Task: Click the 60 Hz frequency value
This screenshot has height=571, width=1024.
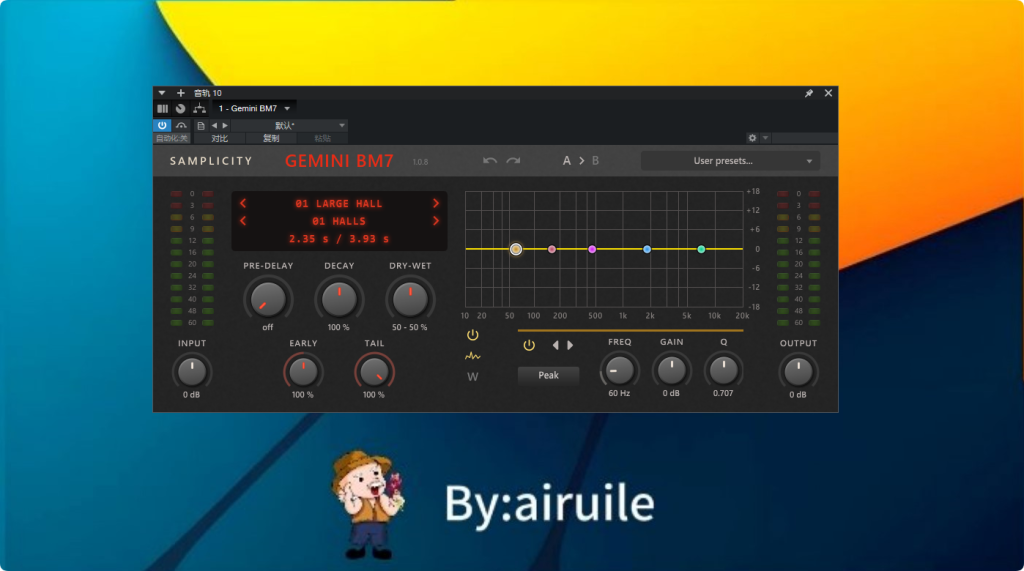Action: pyautogui.click(x=619, y=393)
